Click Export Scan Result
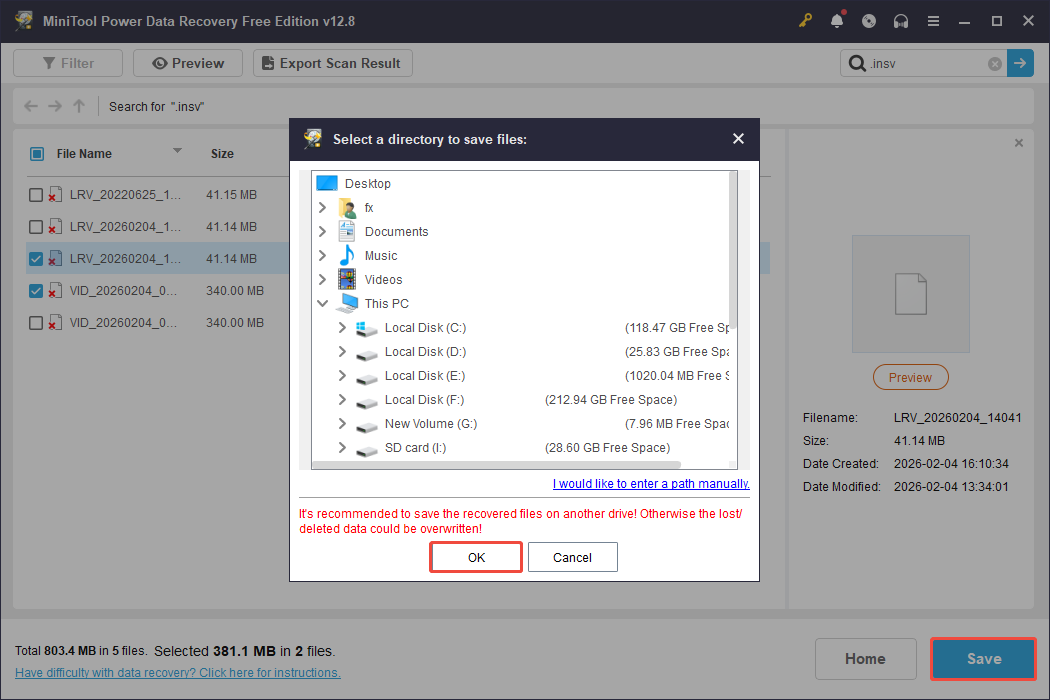The image size is (1050, 700). click(332, 62)
